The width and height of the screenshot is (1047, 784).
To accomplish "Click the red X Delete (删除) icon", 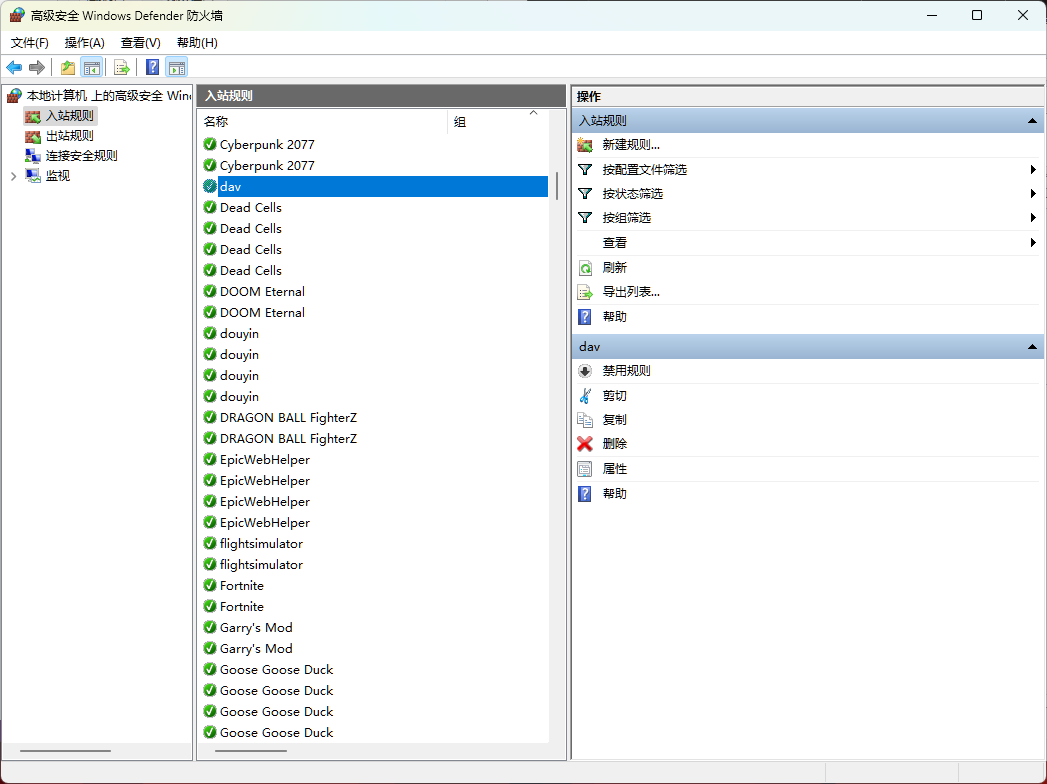I will coord(585,443).
